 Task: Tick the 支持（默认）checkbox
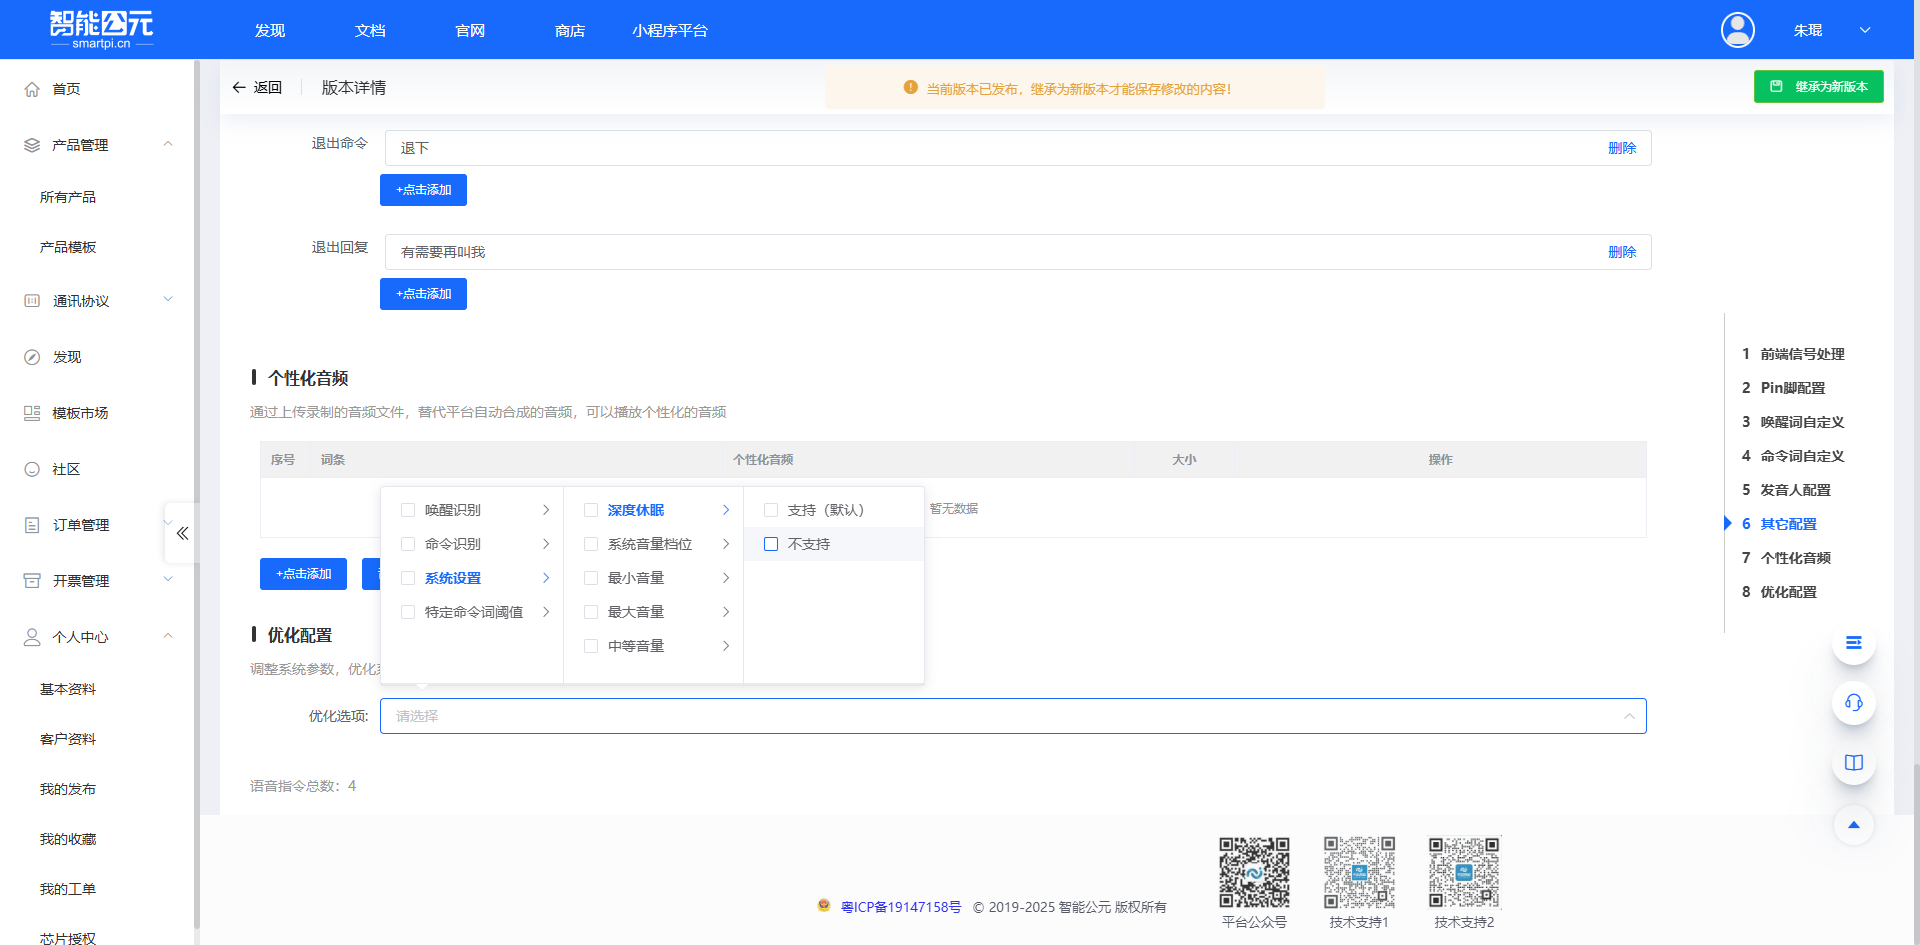(x=771, y=510)
